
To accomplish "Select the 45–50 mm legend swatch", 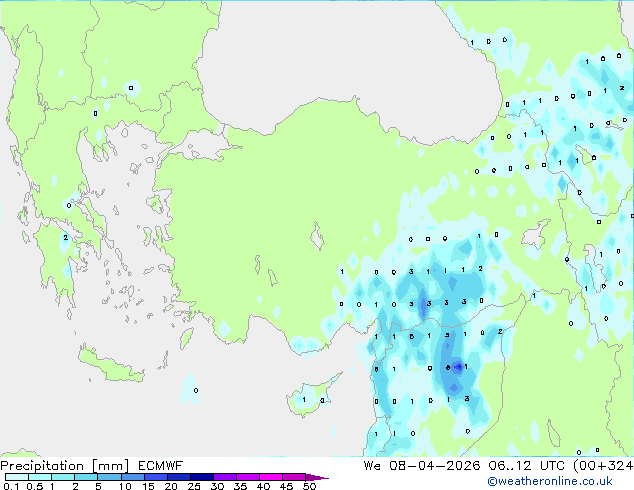I will [294, 477].
